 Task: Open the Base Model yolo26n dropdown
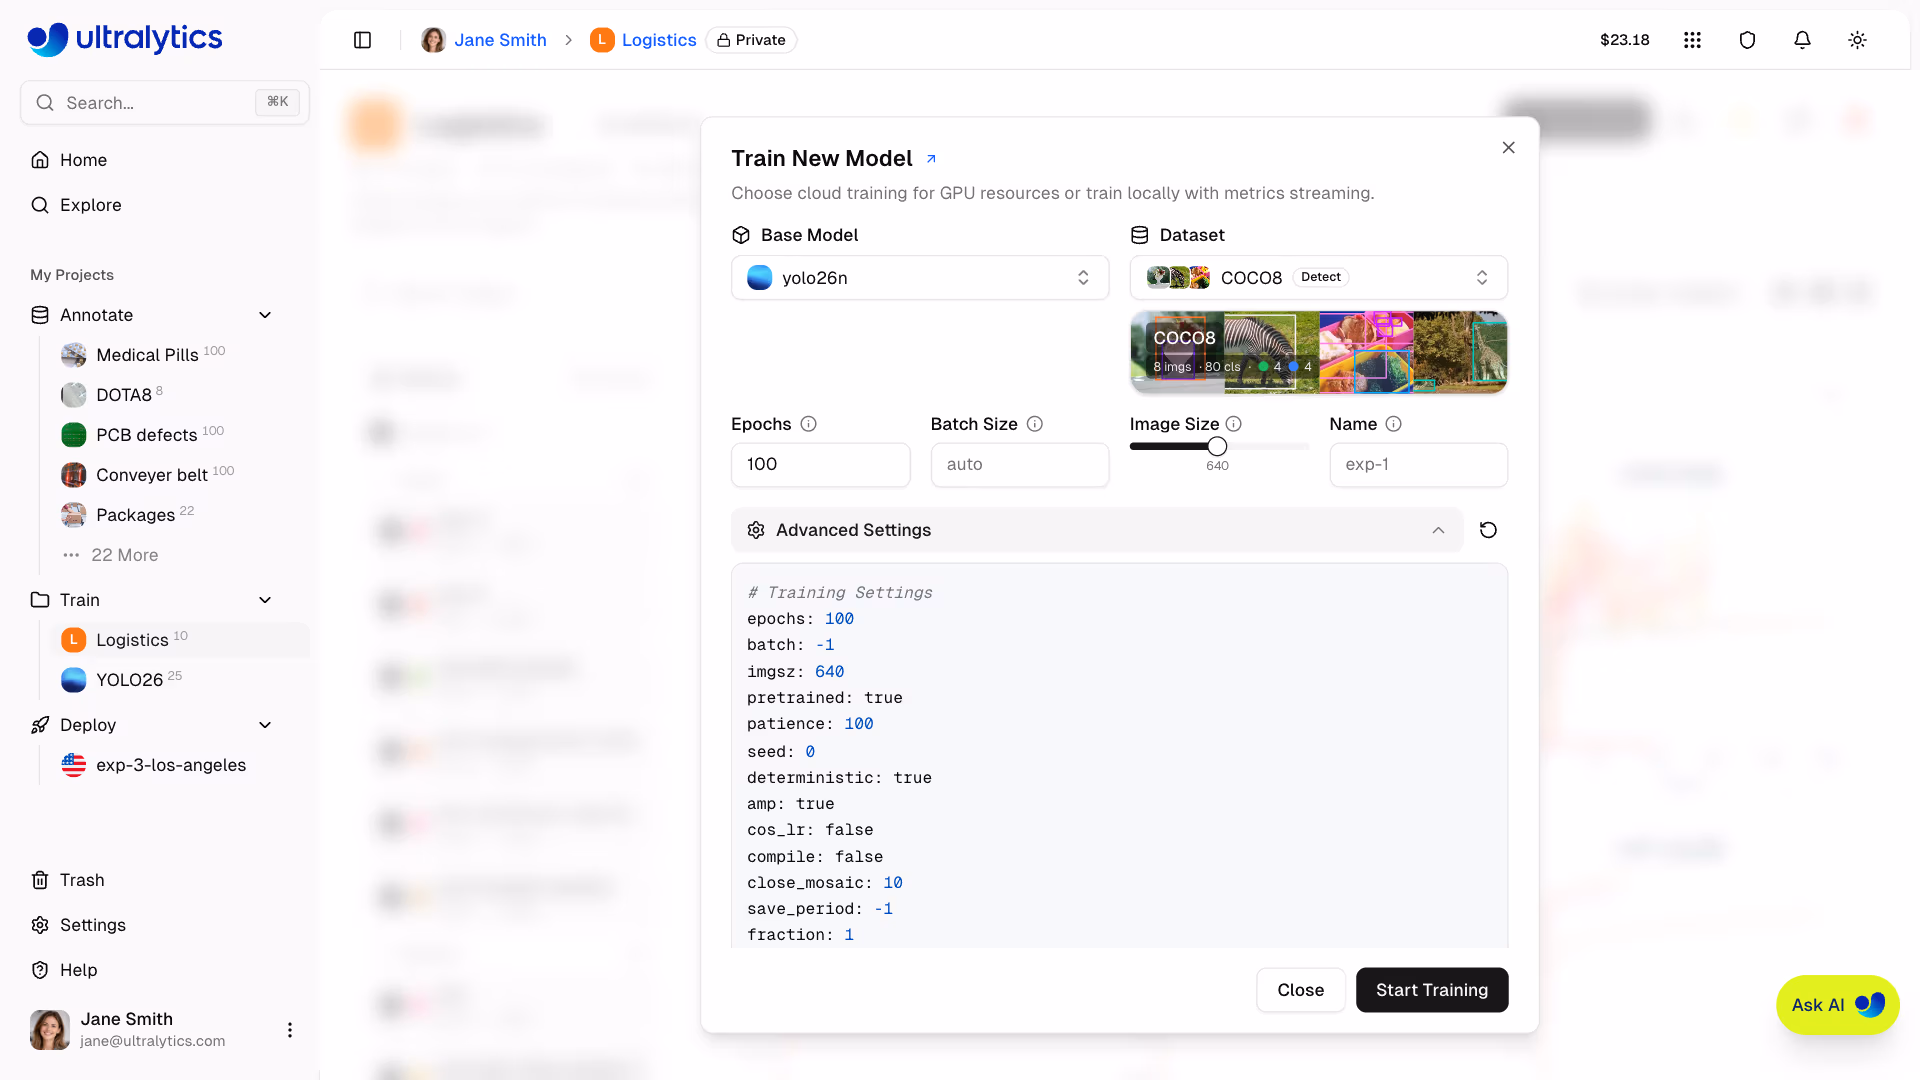[920, 278]
